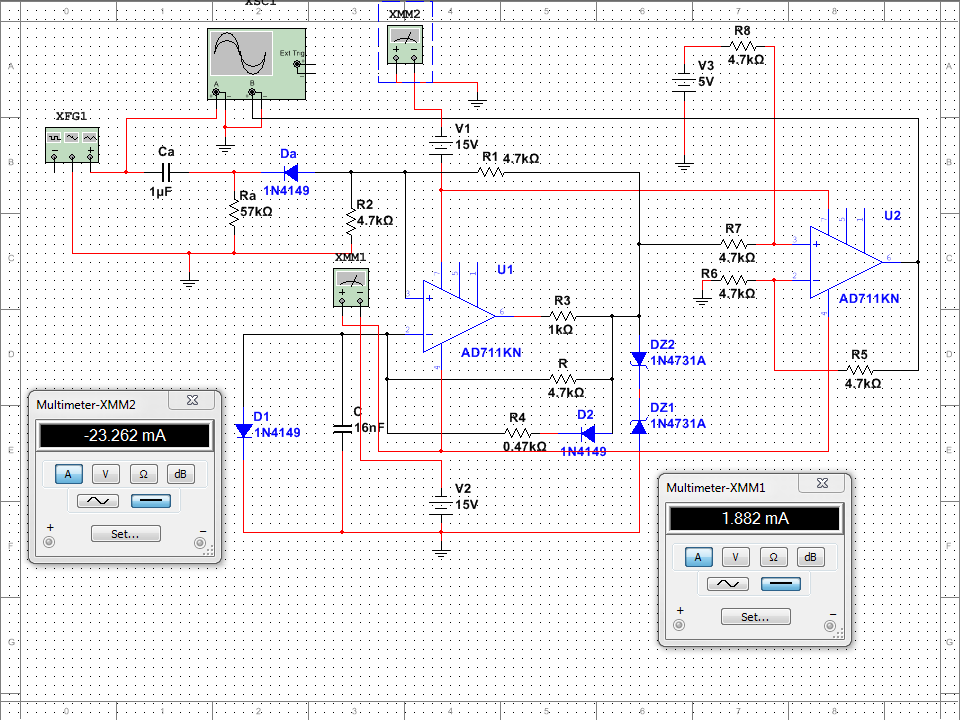Click the -23.262 mA reading display
960x720 pixels.
click(x=125, y=436)
